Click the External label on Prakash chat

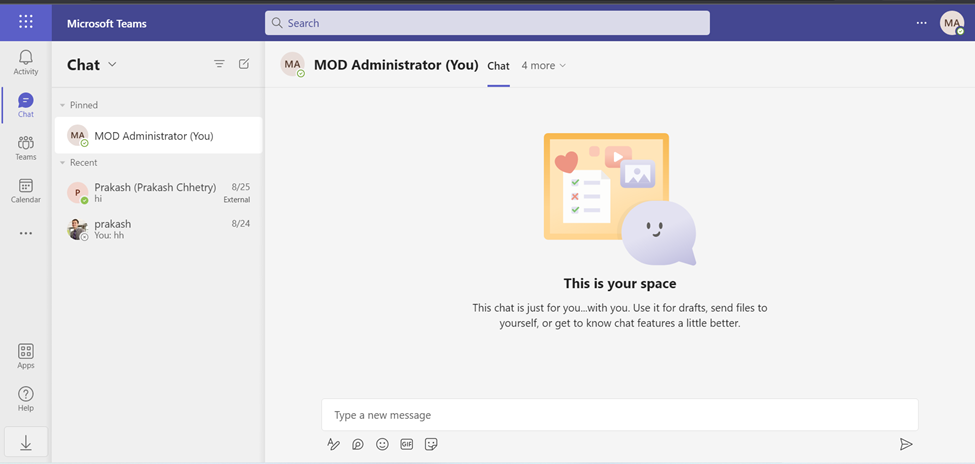click(x=237, y=200)
